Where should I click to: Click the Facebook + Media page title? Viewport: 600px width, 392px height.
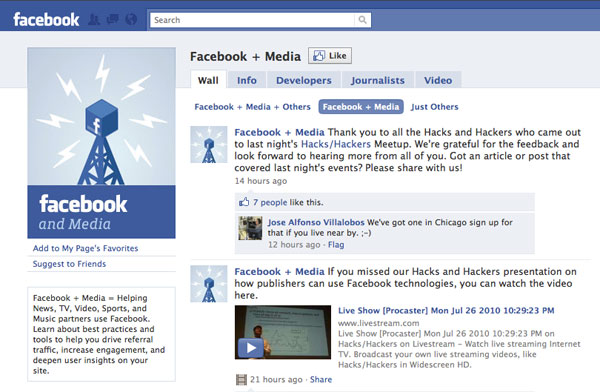[245, 57]
